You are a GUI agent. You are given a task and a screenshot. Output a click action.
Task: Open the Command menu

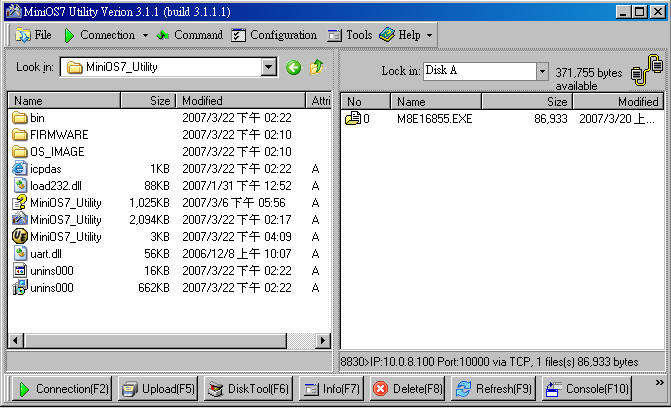pos(190,35)
